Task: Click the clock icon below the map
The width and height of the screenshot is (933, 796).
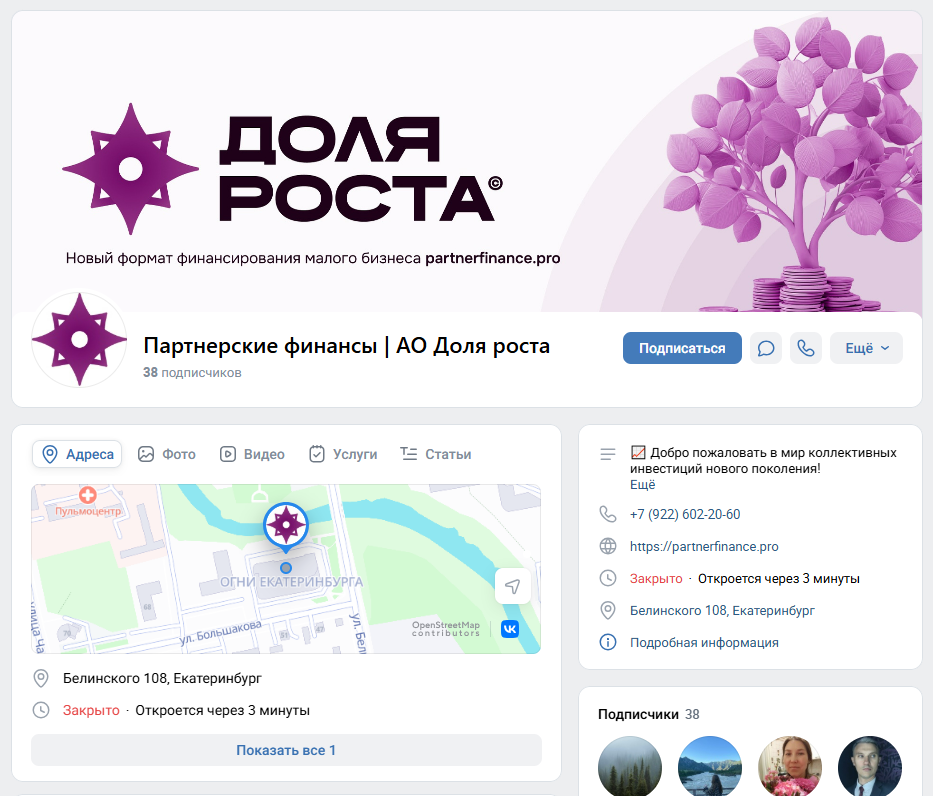Action: pos(41,710)
